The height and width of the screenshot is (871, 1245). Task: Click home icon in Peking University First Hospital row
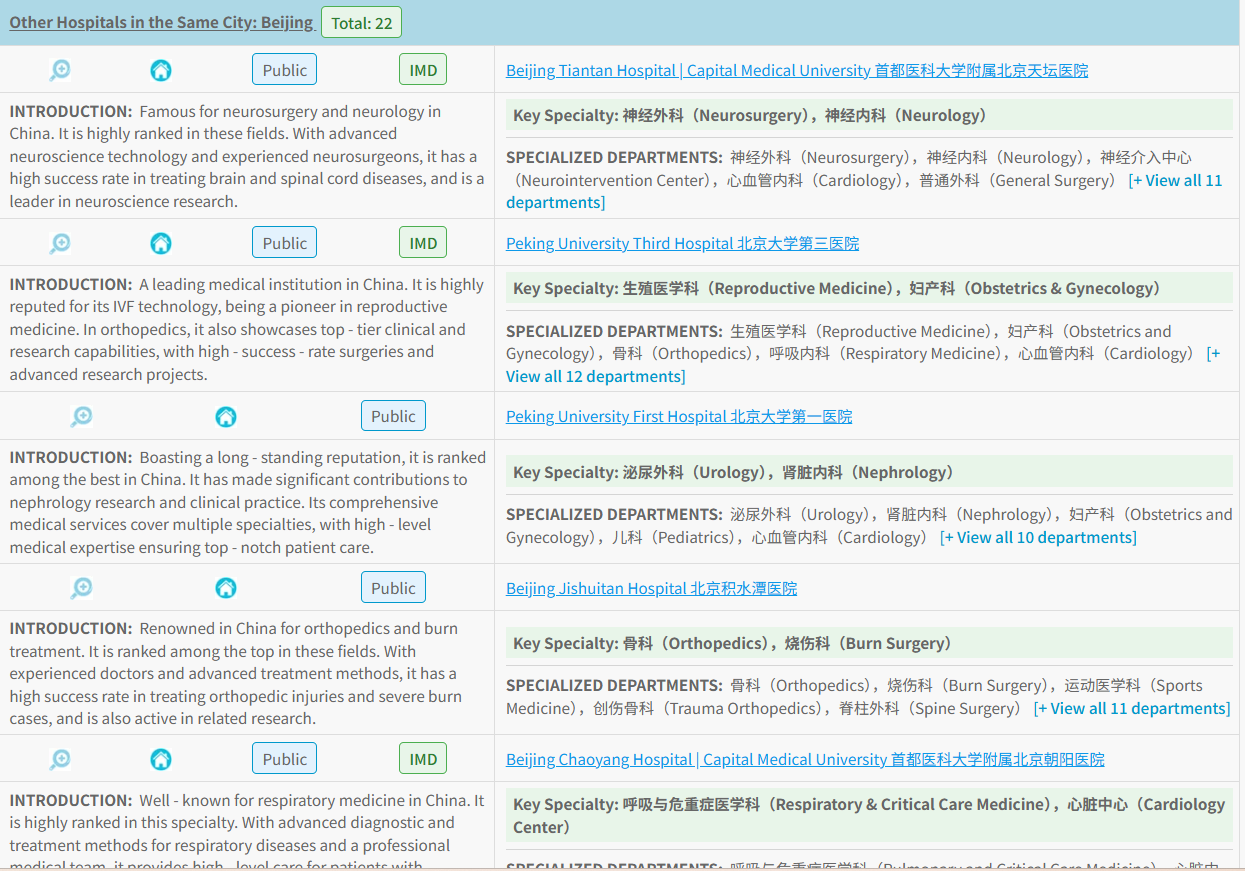click(226, 416)
